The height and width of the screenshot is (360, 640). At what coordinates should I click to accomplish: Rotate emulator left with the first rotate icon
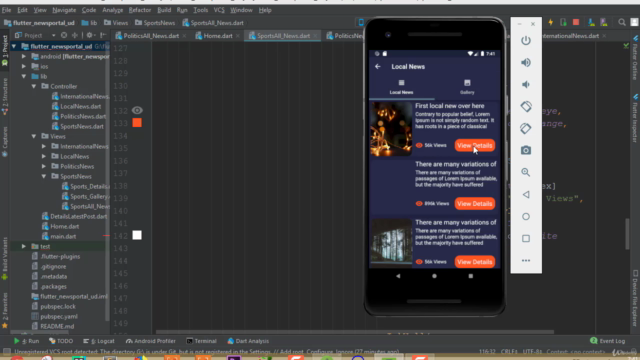click(526, 107)
